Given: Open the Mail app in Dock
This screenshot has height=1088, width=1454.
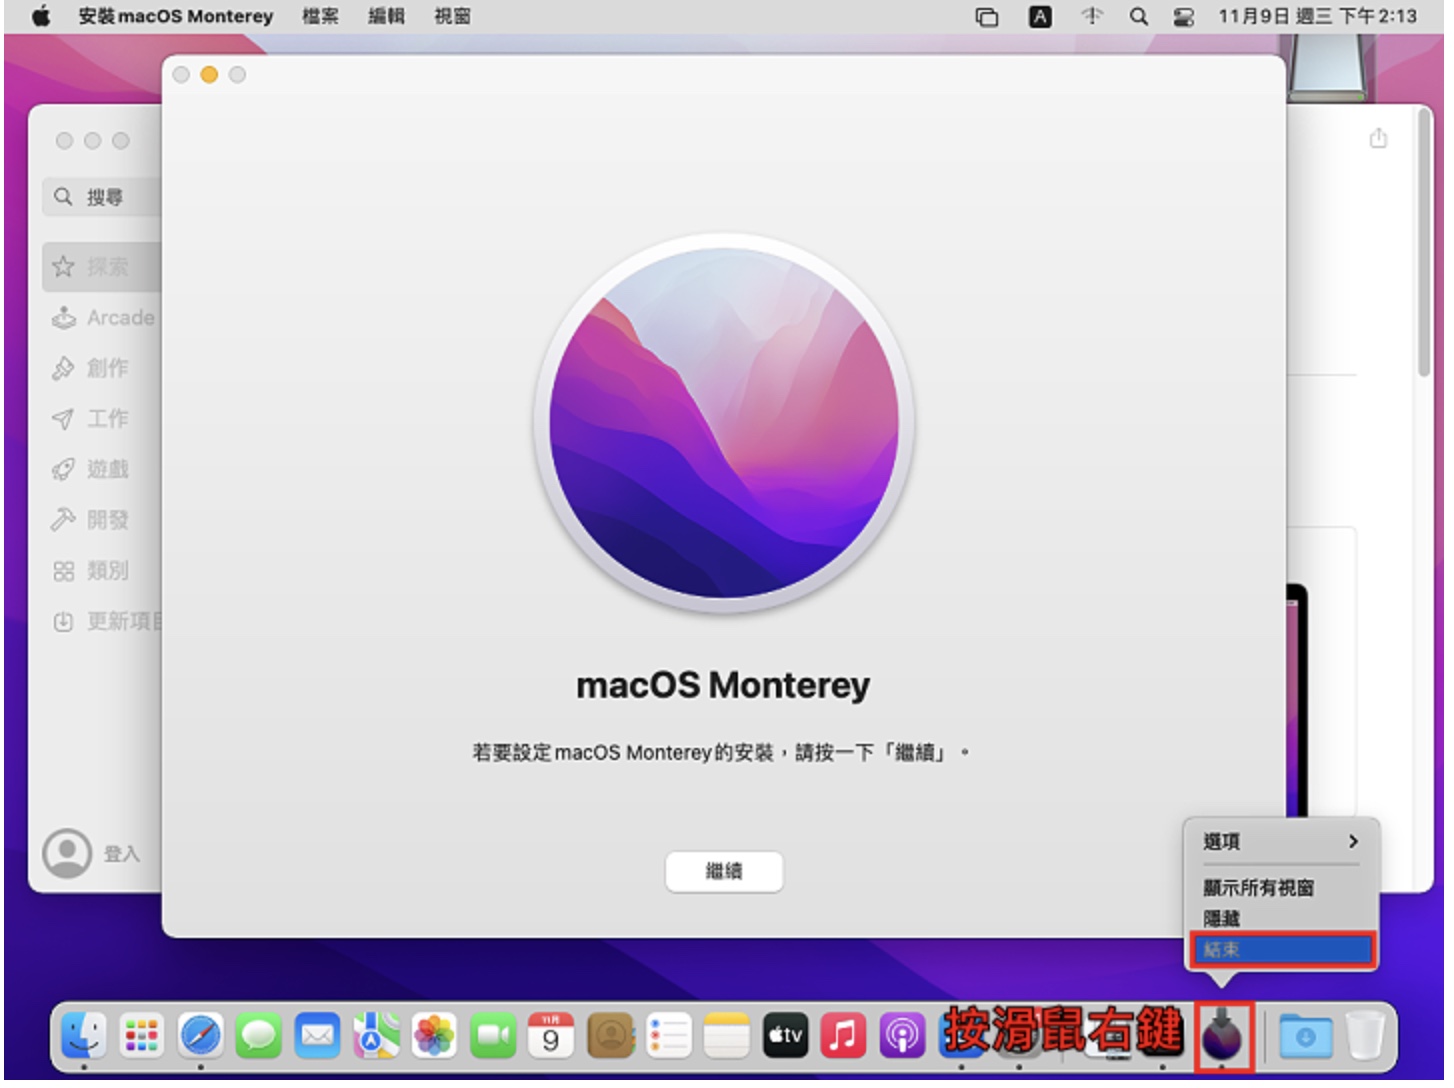Looking at the screenshot, I should point(318,1036).
